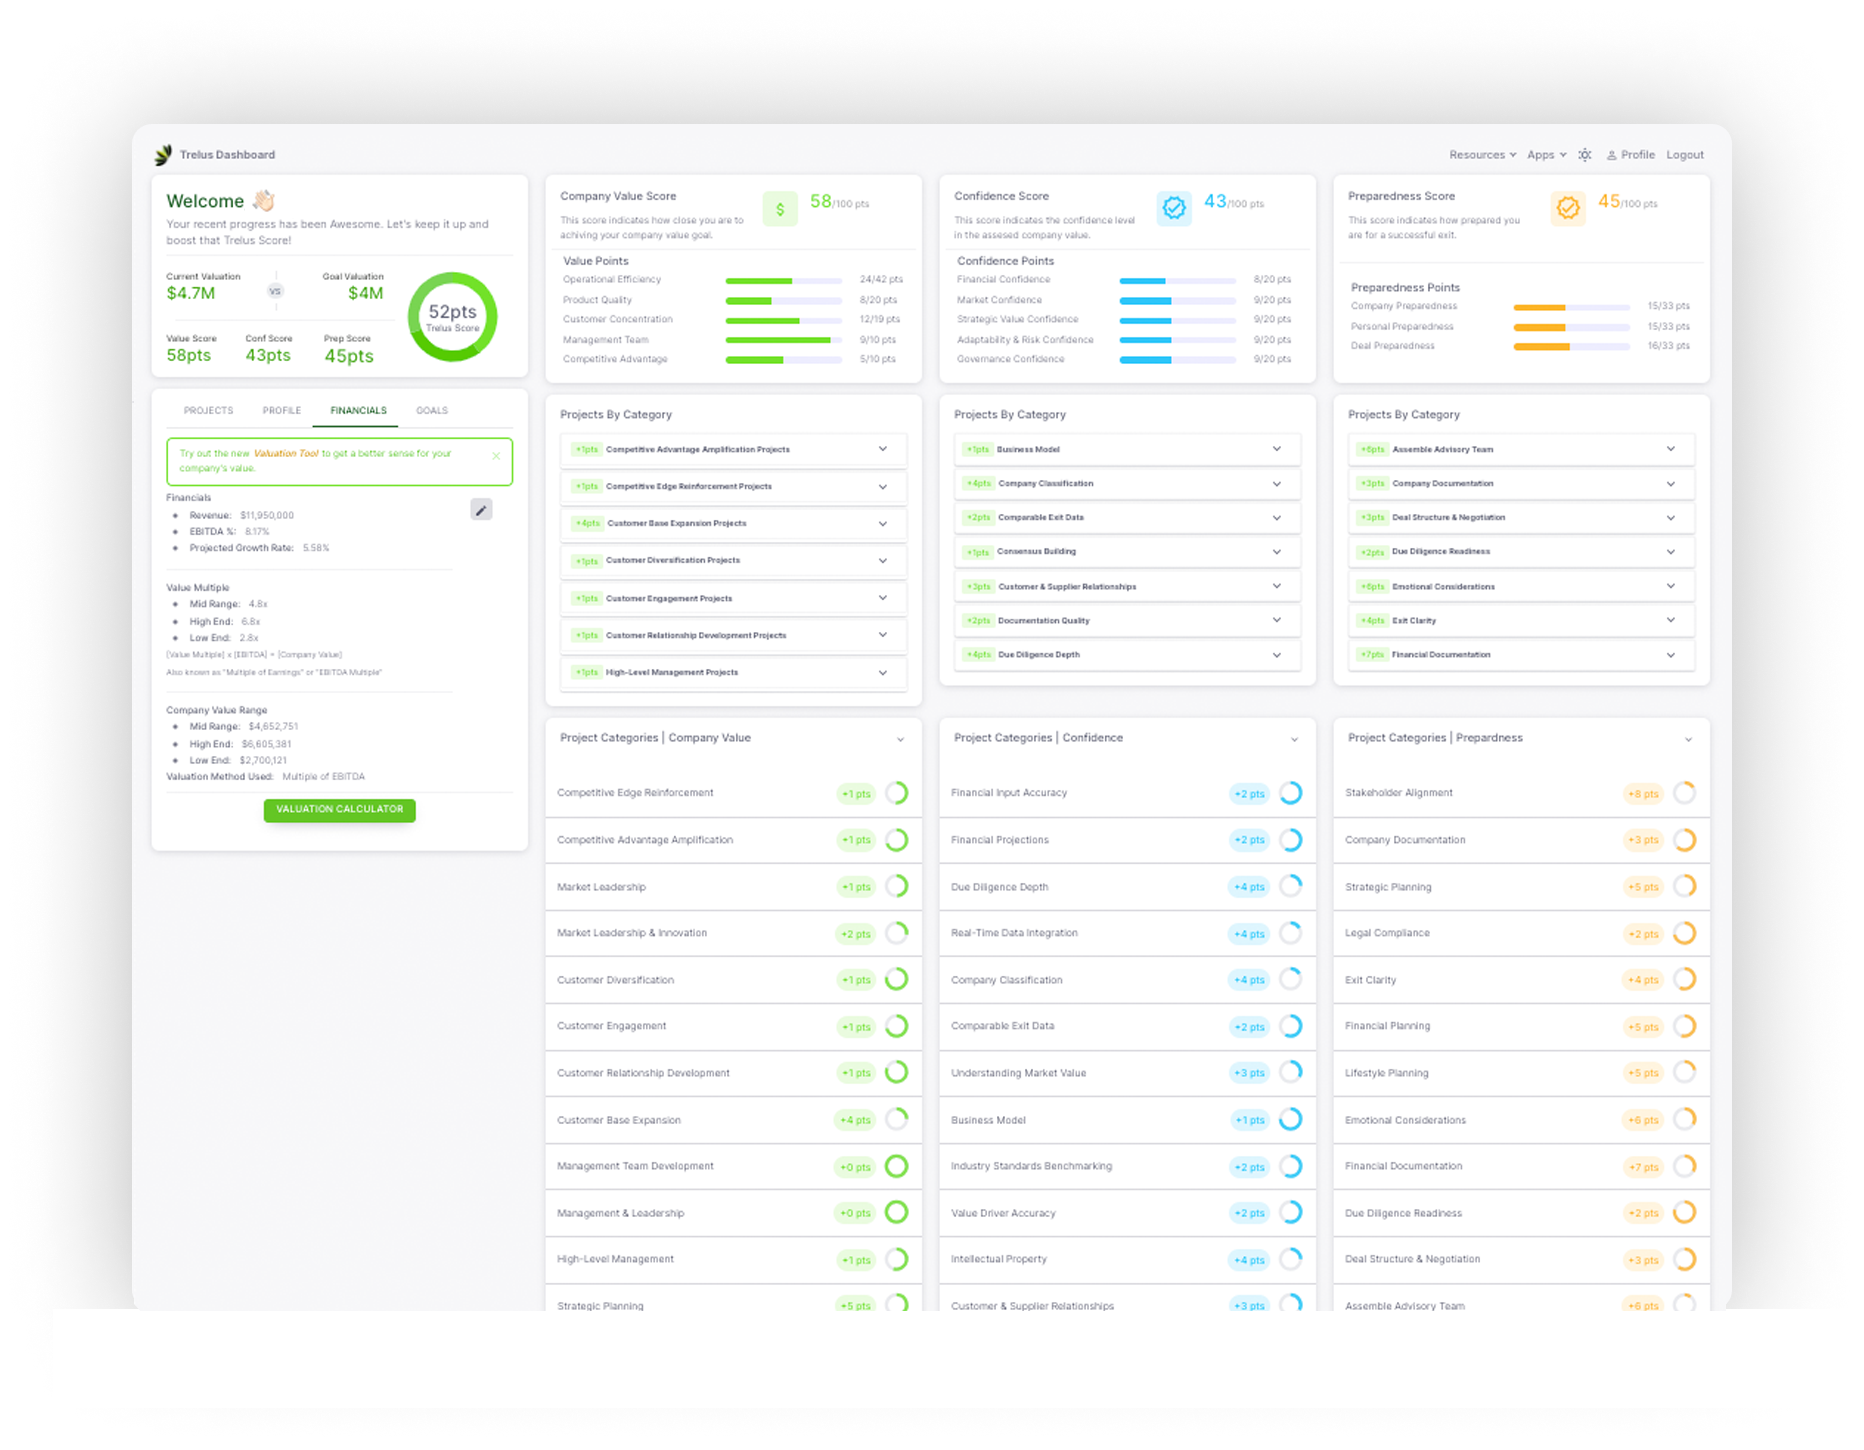The image size is (1864, 1450).
Task: Click the Trelus Dashboard title
Action: (227, 155)
